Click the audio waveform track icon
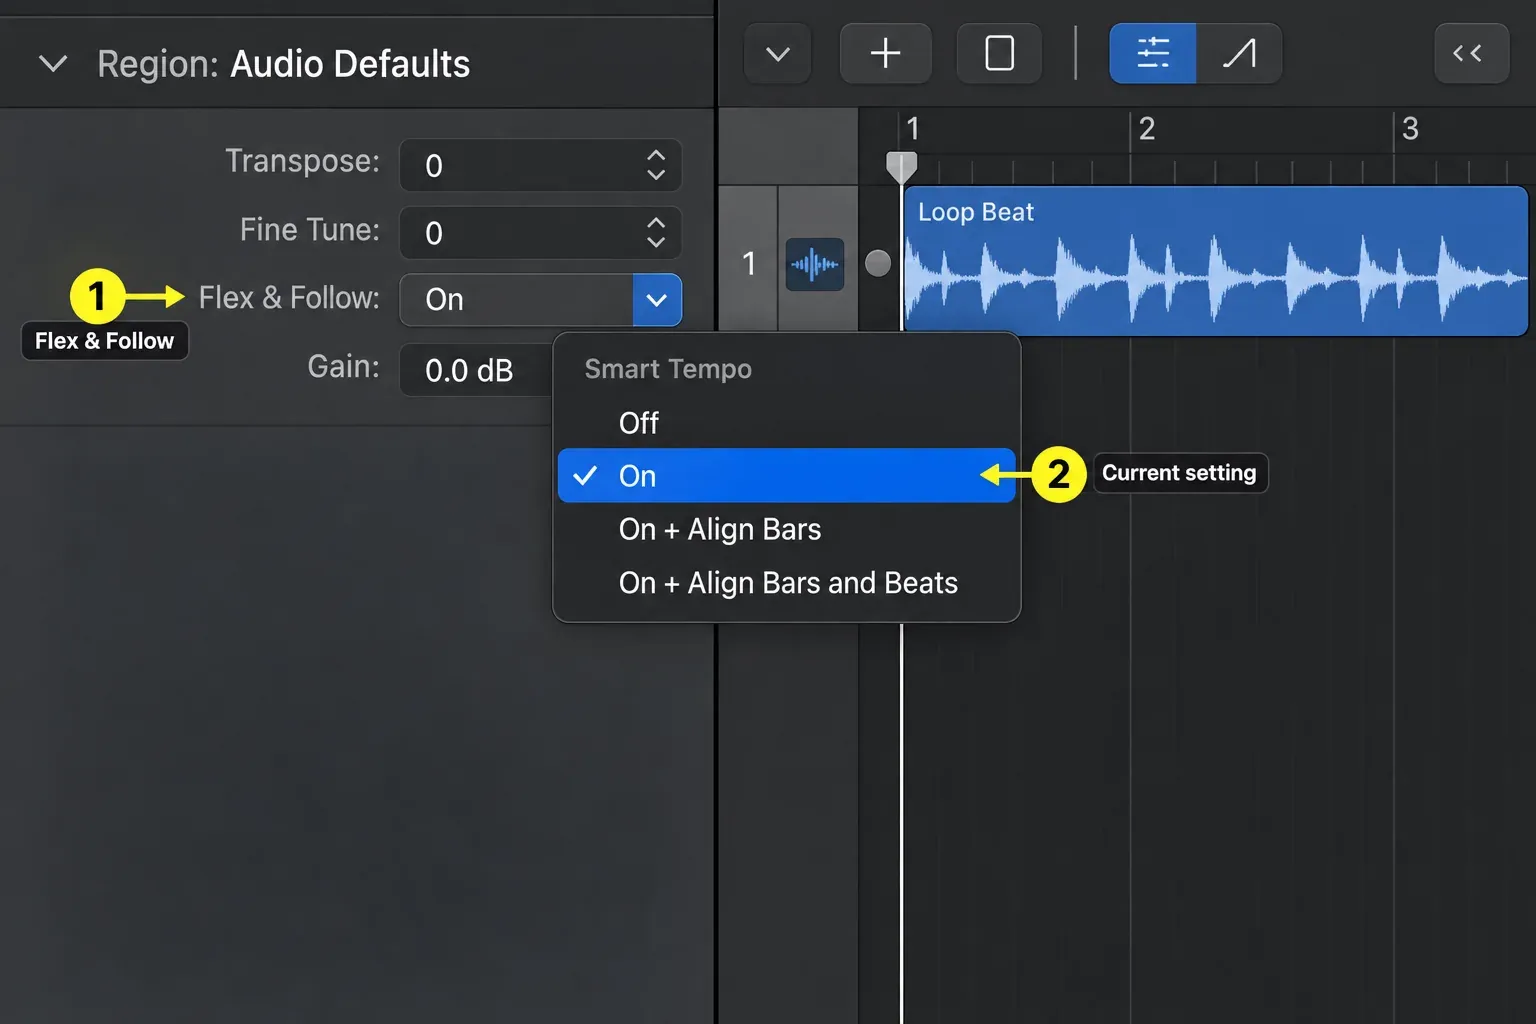The width and height of the screenshot is (1536, 1024). click(x=815, y=264)
